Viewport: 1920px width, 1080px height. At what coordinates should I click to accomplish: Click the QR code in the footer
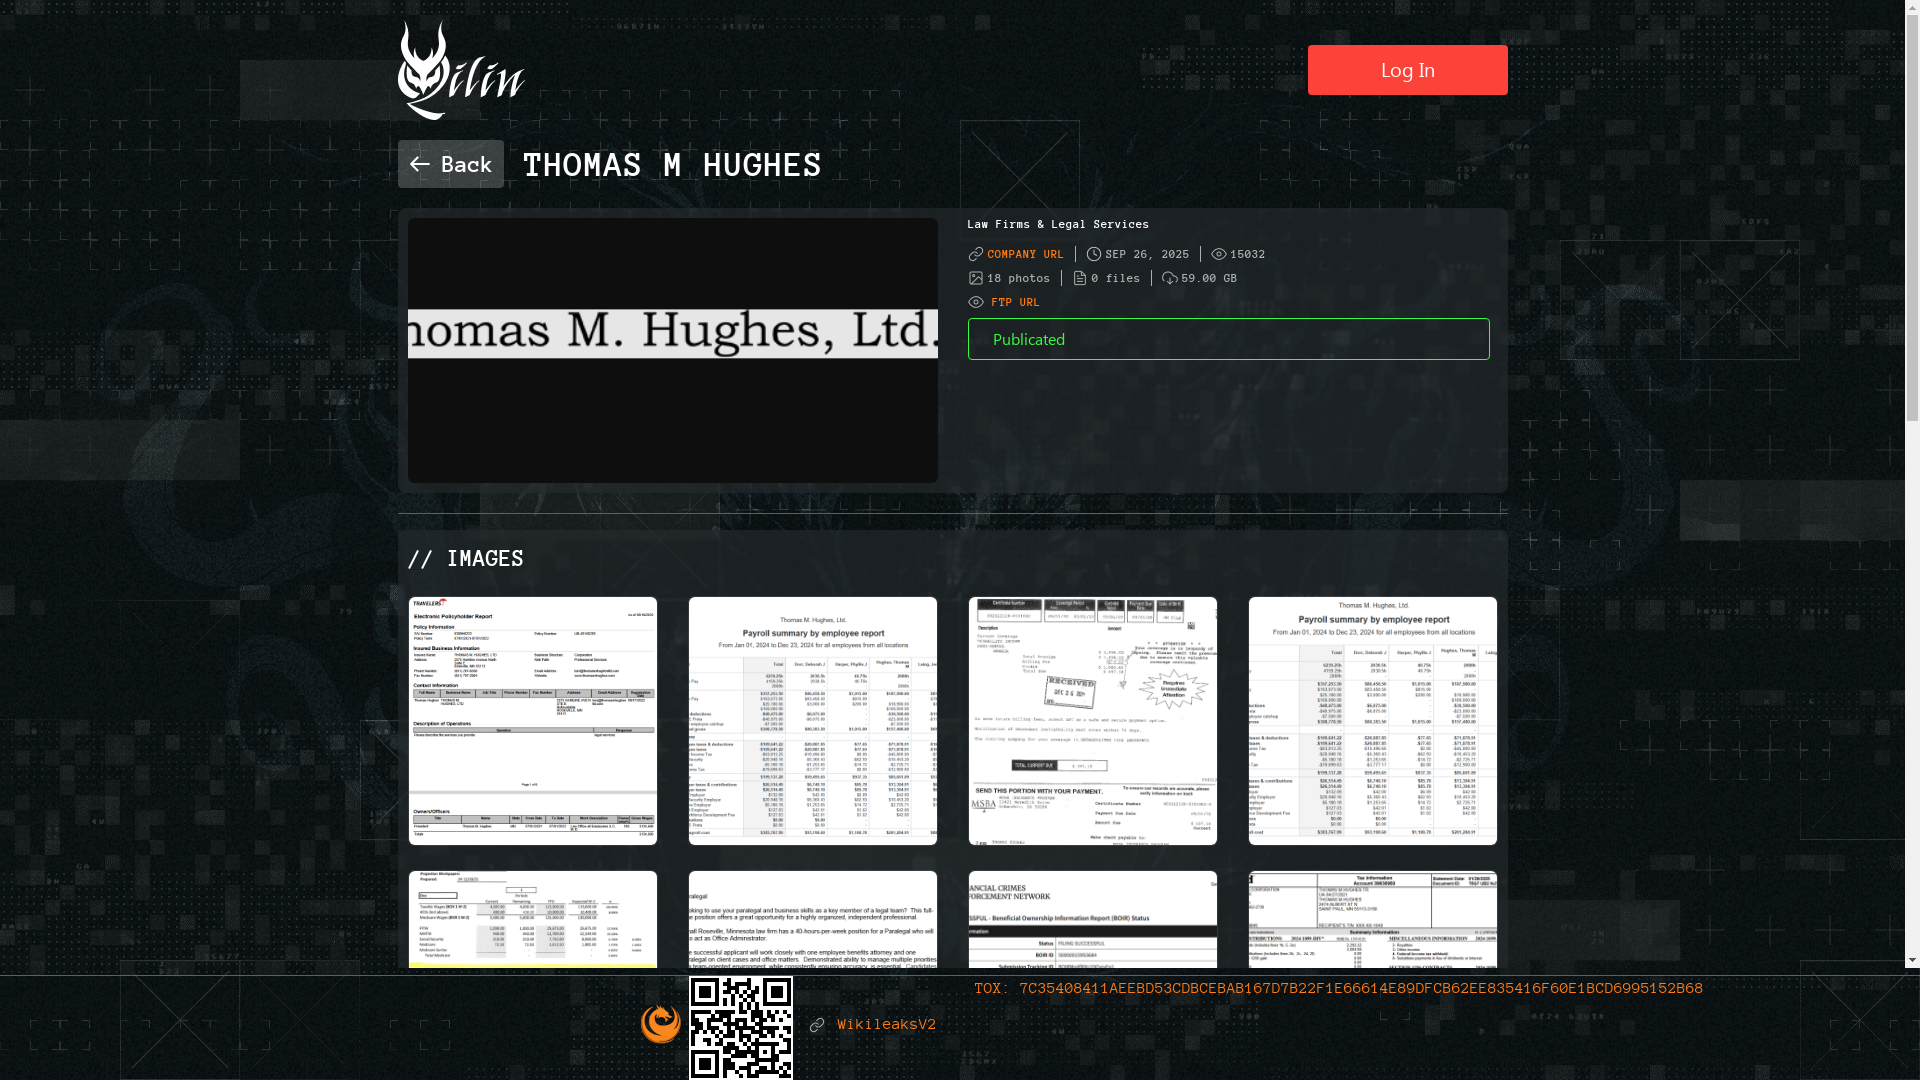click(741, 1027)
